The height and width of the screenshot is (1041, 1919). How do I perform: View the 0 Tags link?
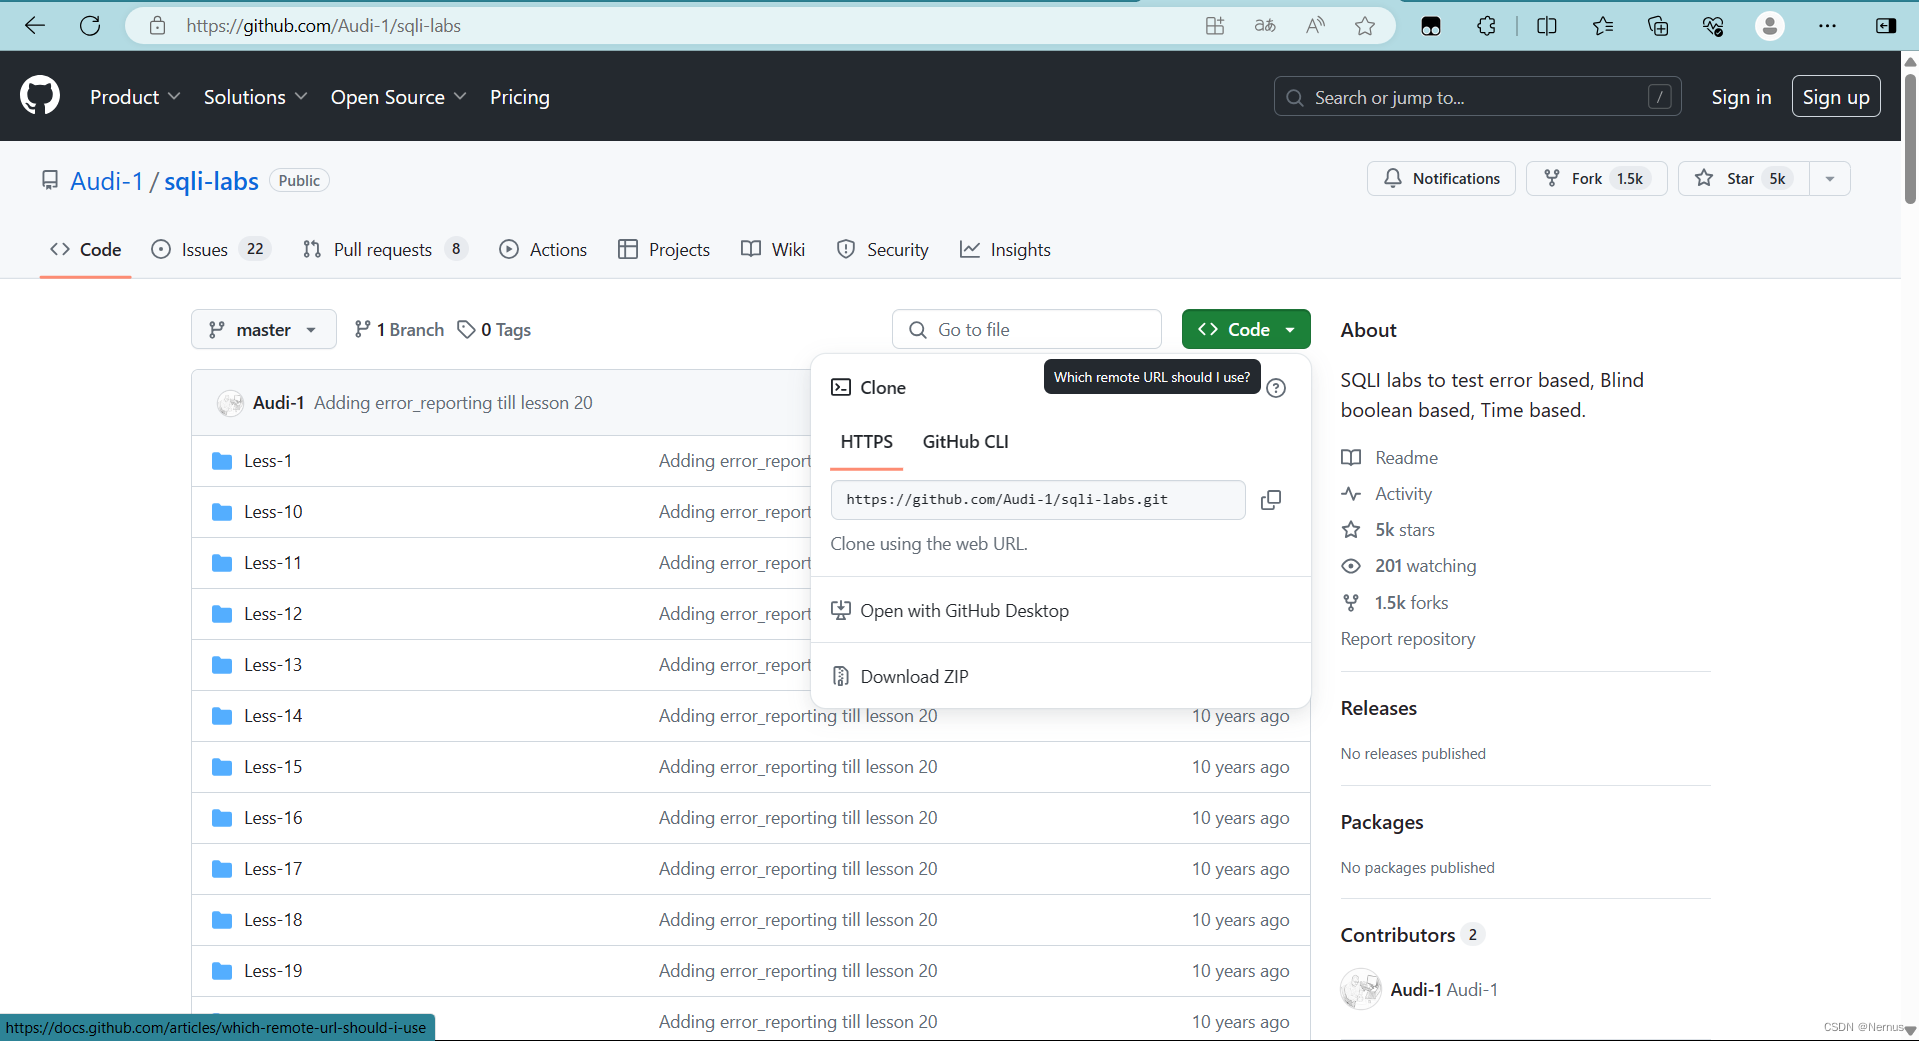pos(494,330)
